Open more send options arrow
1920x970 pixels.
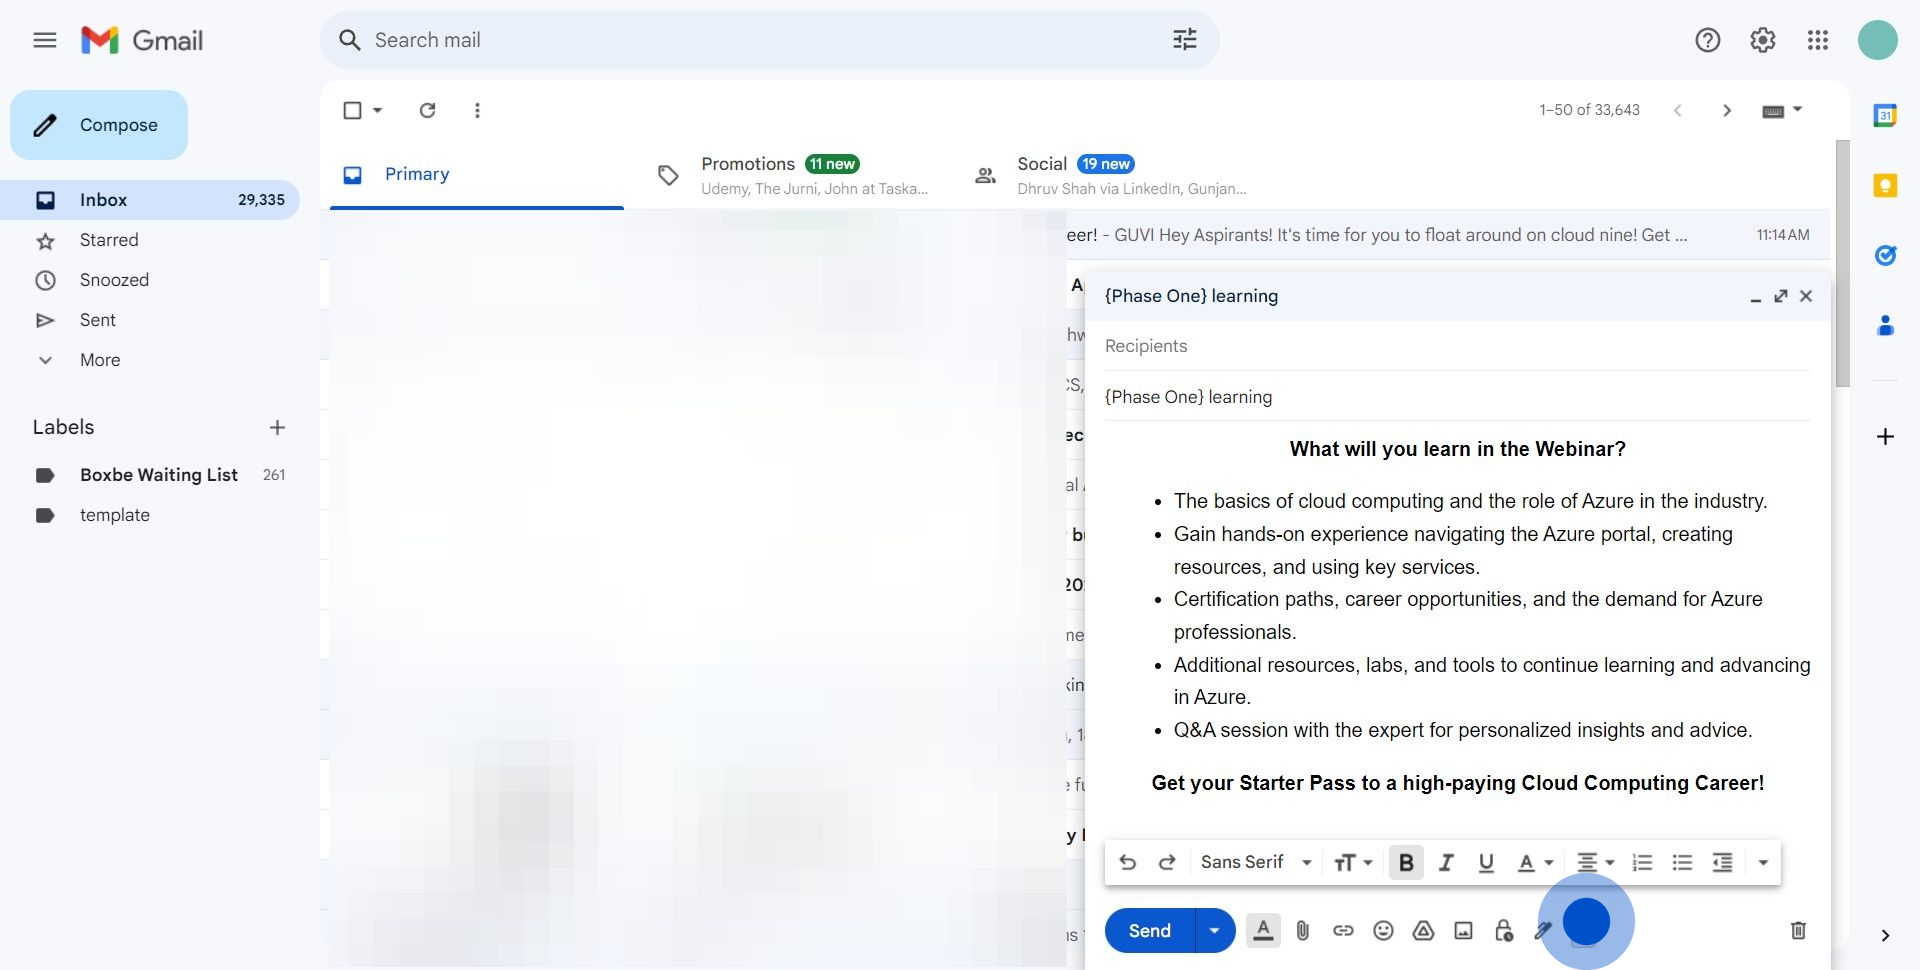click(x=1214, y=930)
